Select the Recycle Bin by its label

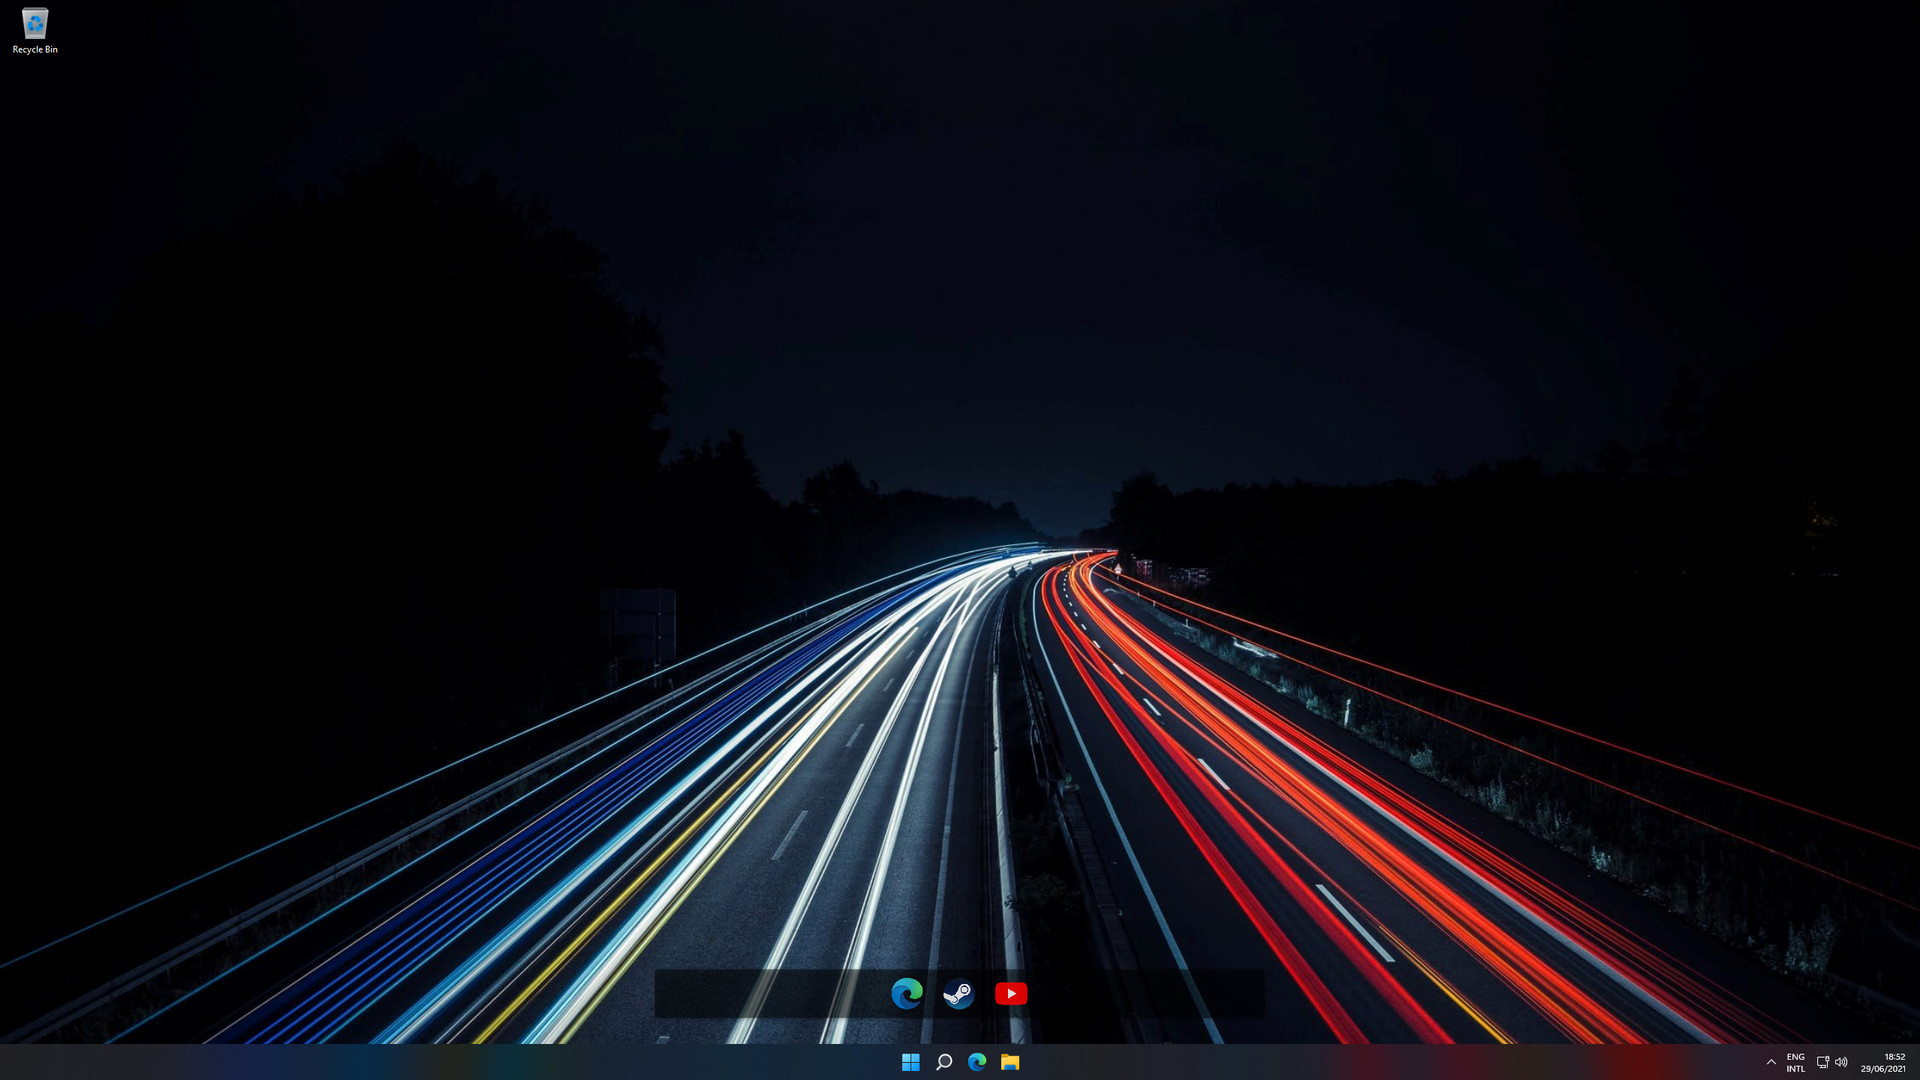[x=35, y=47]
